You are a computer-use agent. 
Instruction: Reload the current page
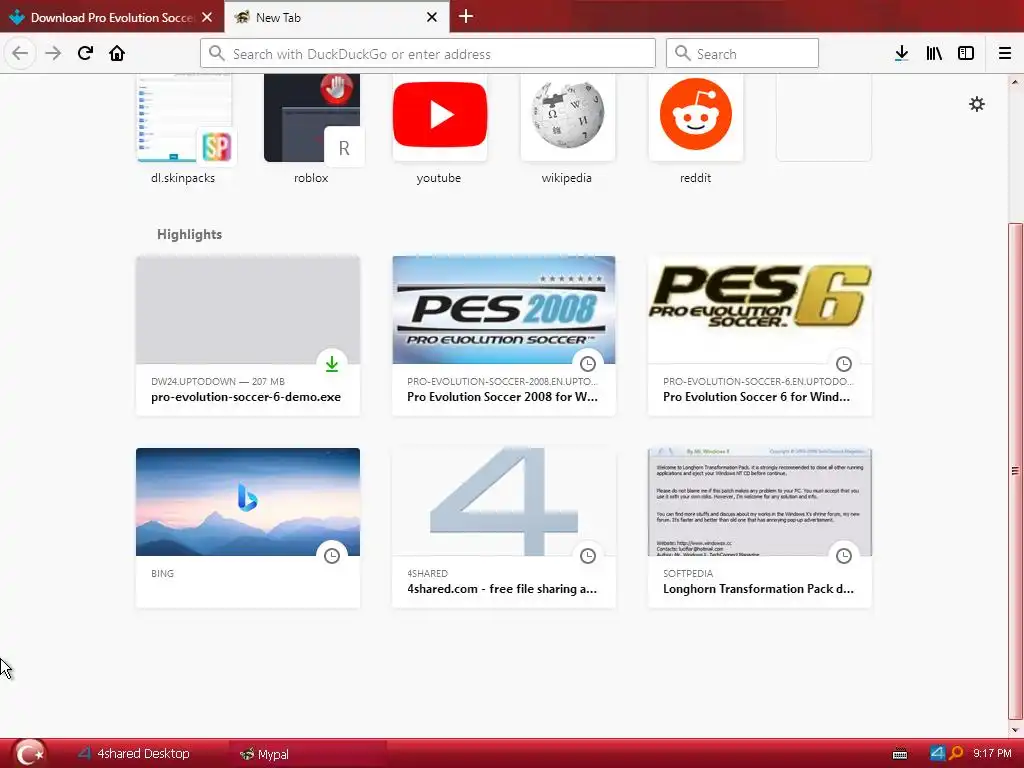(x=85, y=53)
